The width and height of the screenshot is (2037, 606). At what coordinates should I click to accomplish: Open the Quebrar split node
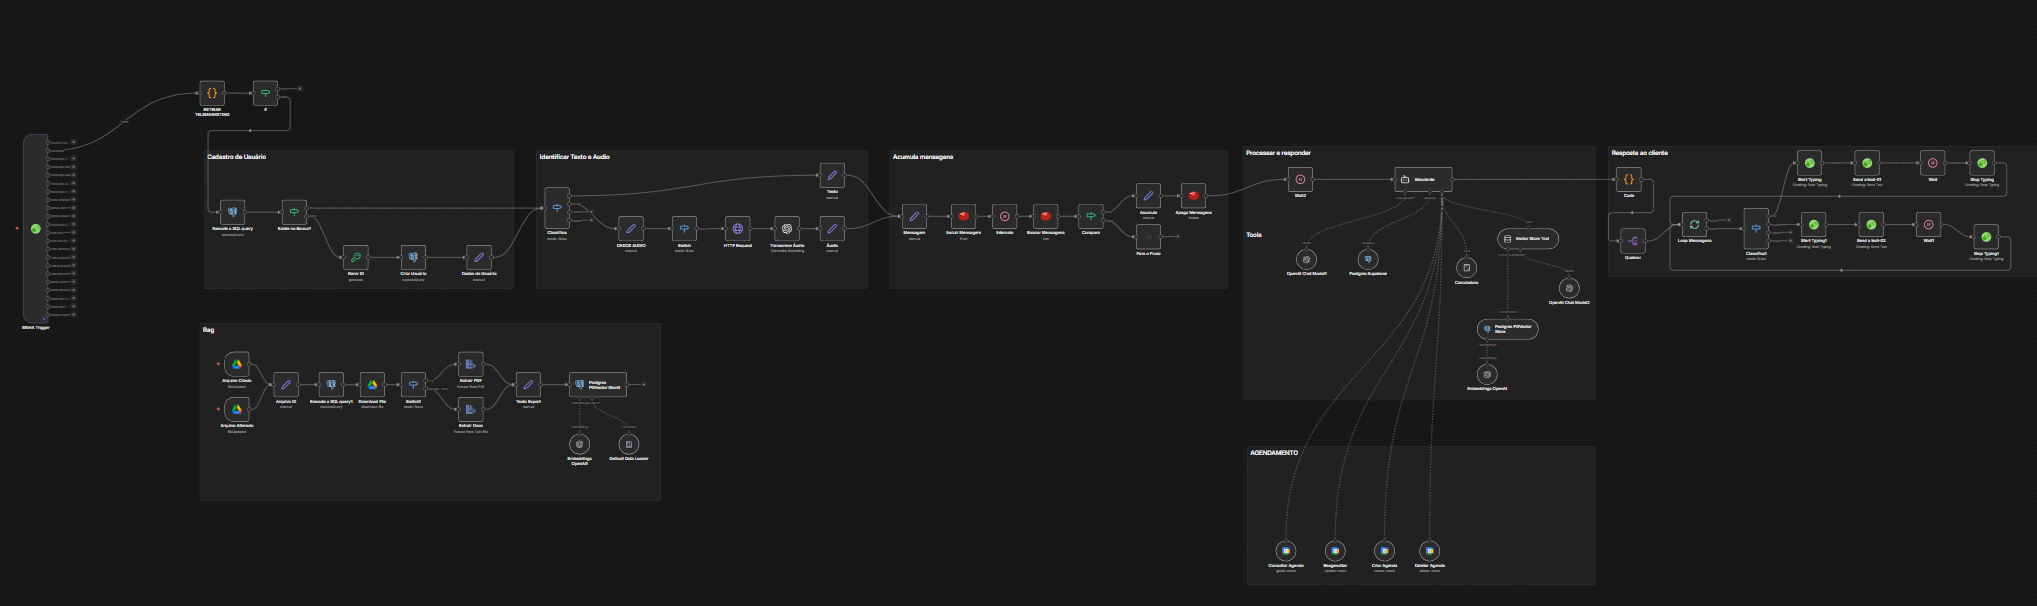click(1633, 241)
